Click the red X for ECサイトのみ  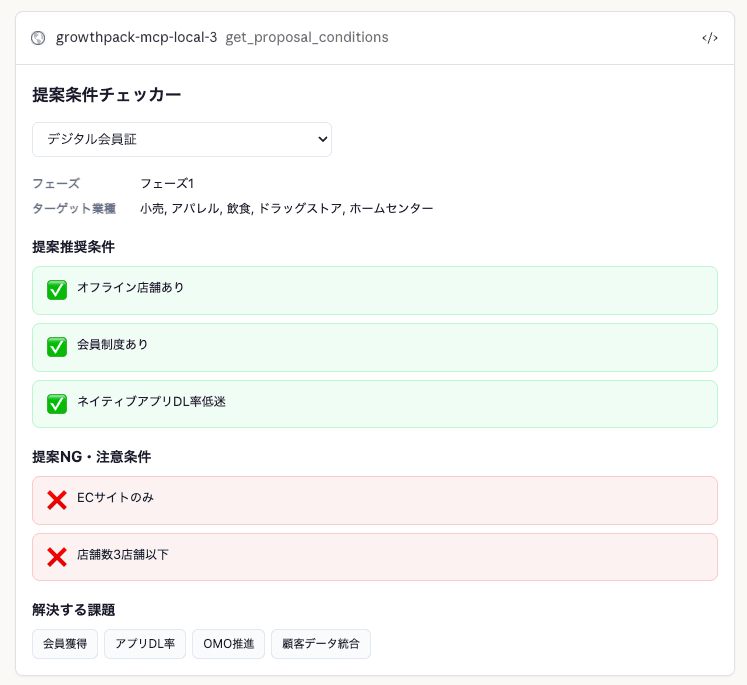tap(57, 500)
